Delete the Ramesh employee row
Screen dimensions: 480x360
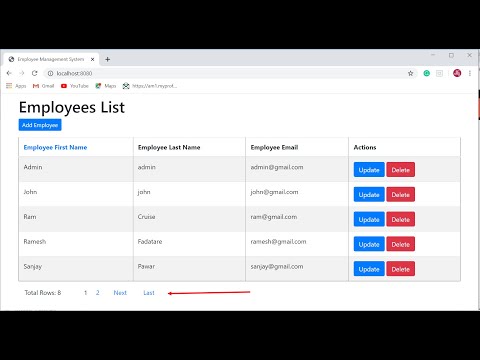(x=401, y=244)
